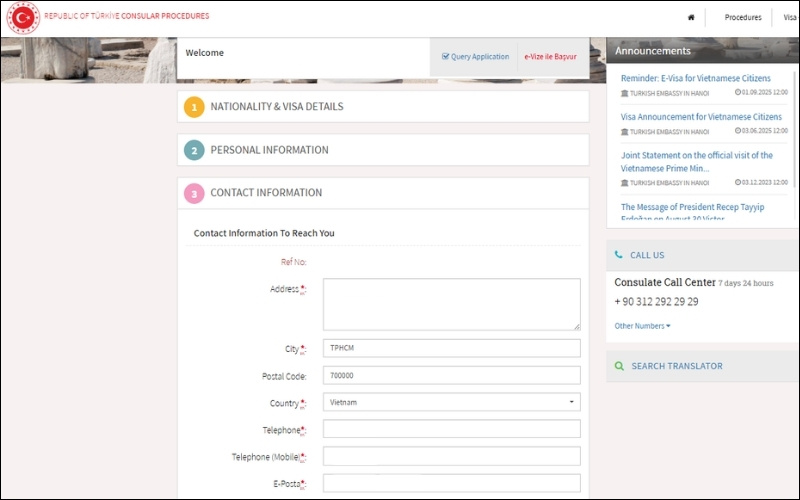
Task: Open Reminder: E-Visa for Vietnamese Citizens
Action: point(697,78)
